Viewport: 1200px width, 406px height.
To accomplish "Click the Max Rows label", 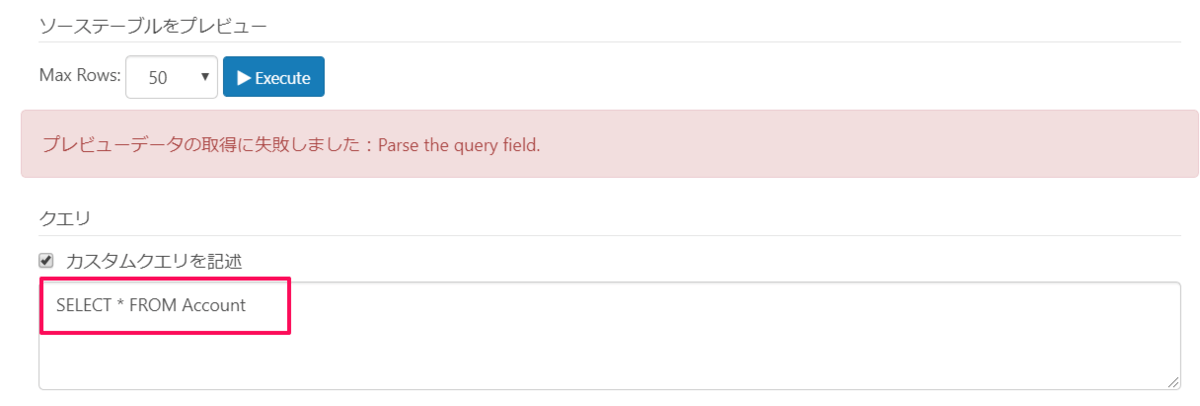I will pyautogui.click(x=80, y=76).
